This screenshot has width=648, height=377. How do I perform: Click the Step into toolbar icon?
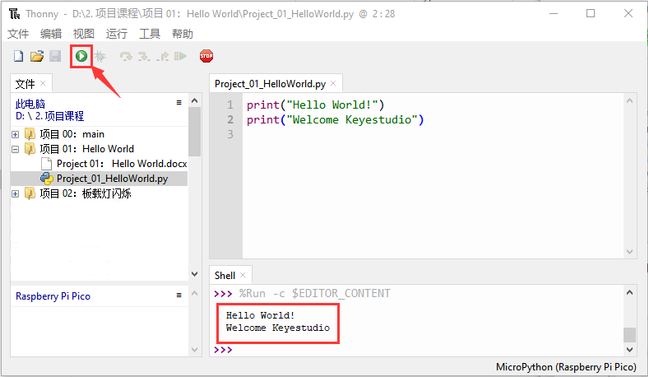point(144,56)
